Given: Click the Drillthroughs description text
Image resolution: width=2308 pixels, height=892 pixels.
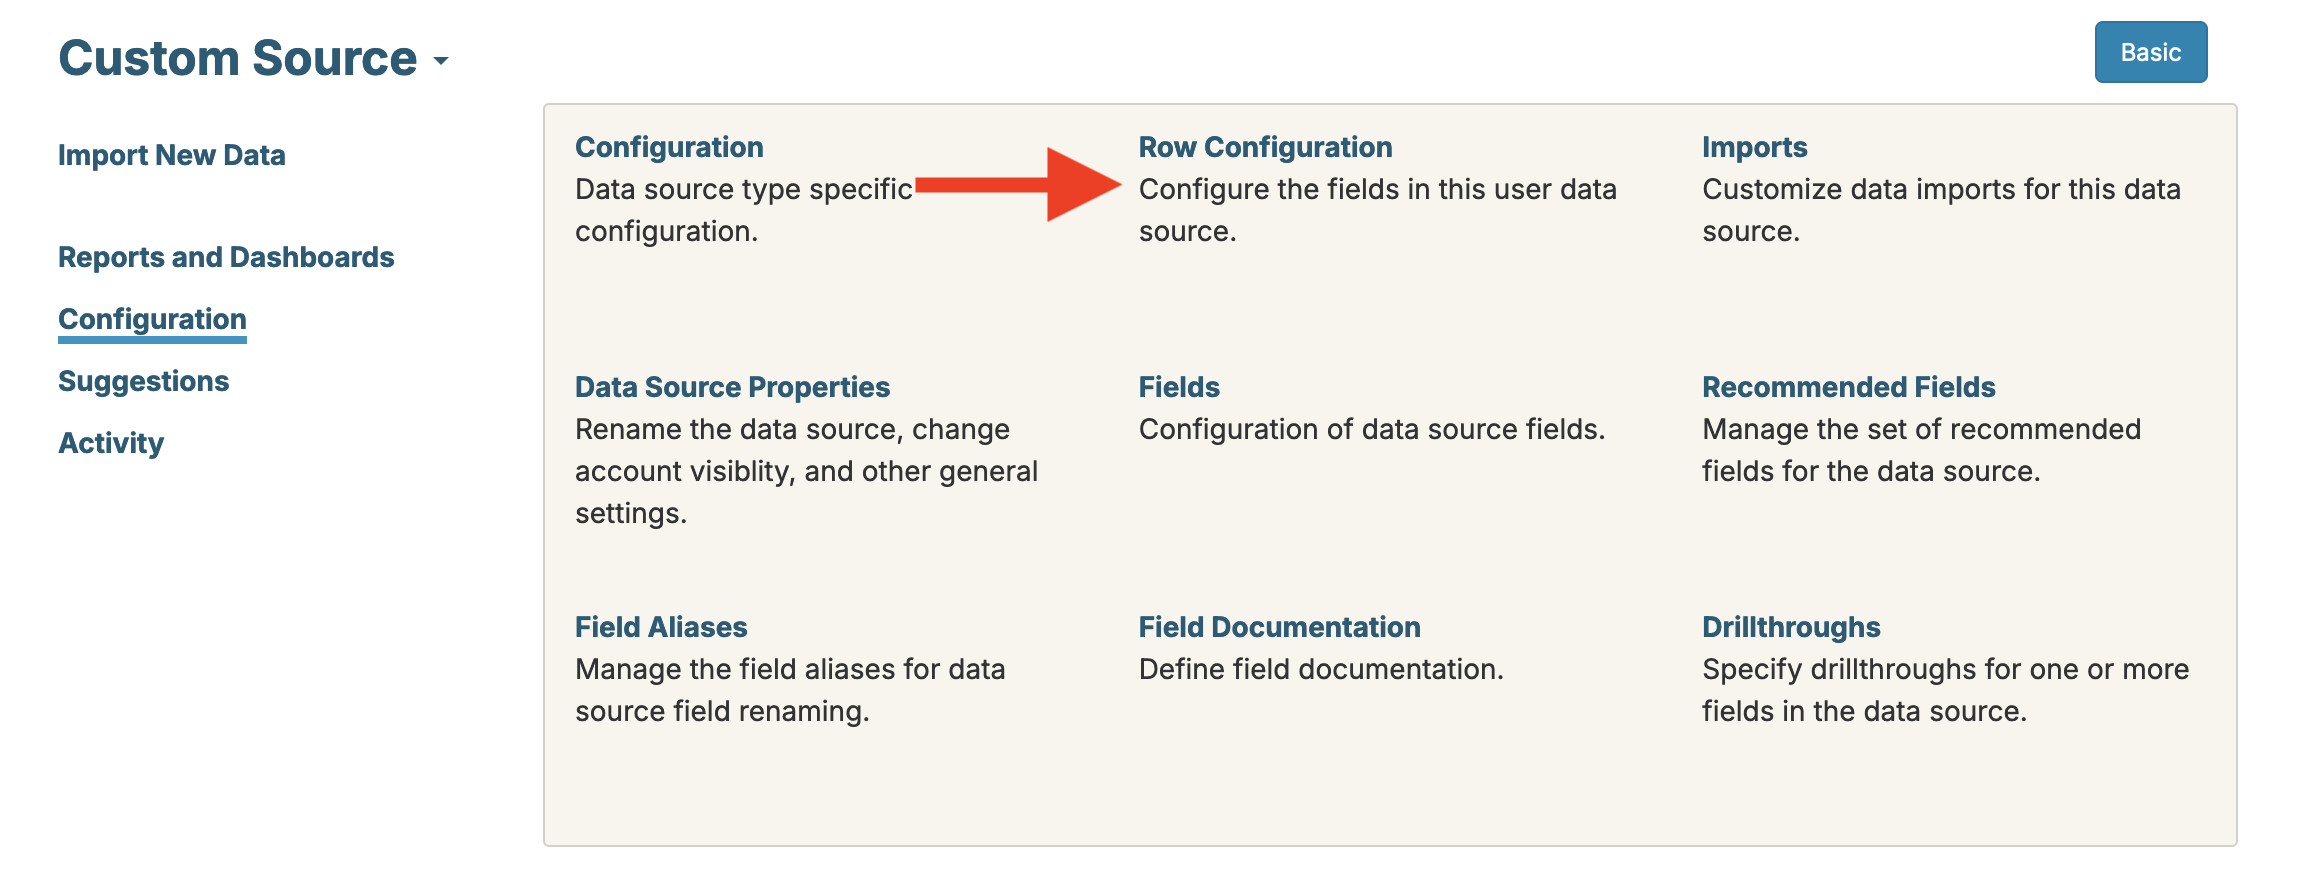Looking at the screenshot, I should 1945,690.
